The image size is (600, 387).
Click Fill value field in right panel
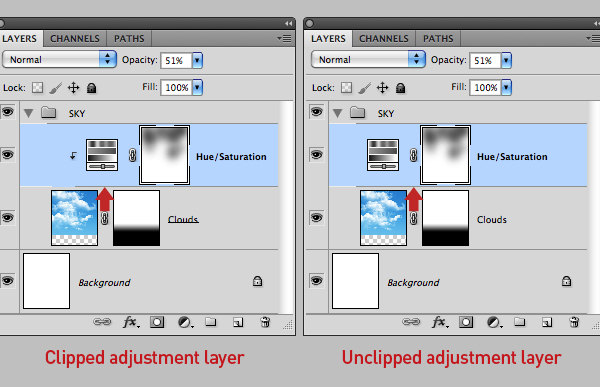[x=485, y=87]
